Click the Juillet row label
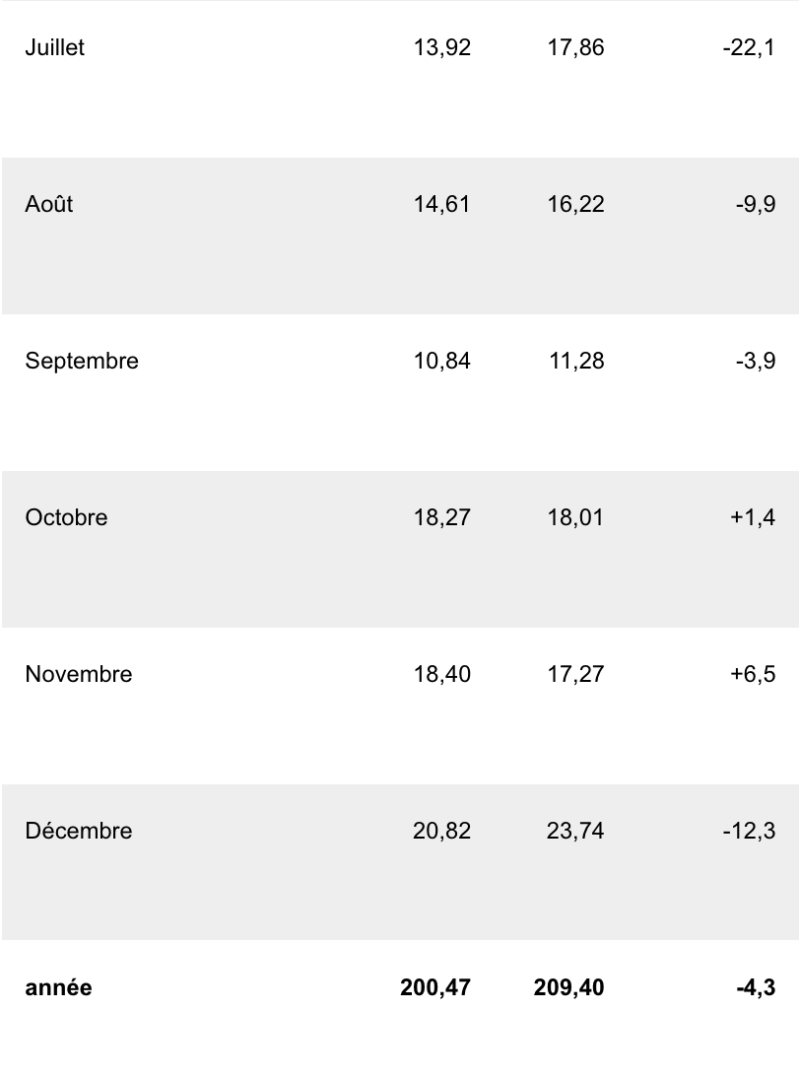This screenshot has width=800, height=1078. pos(55,48)
